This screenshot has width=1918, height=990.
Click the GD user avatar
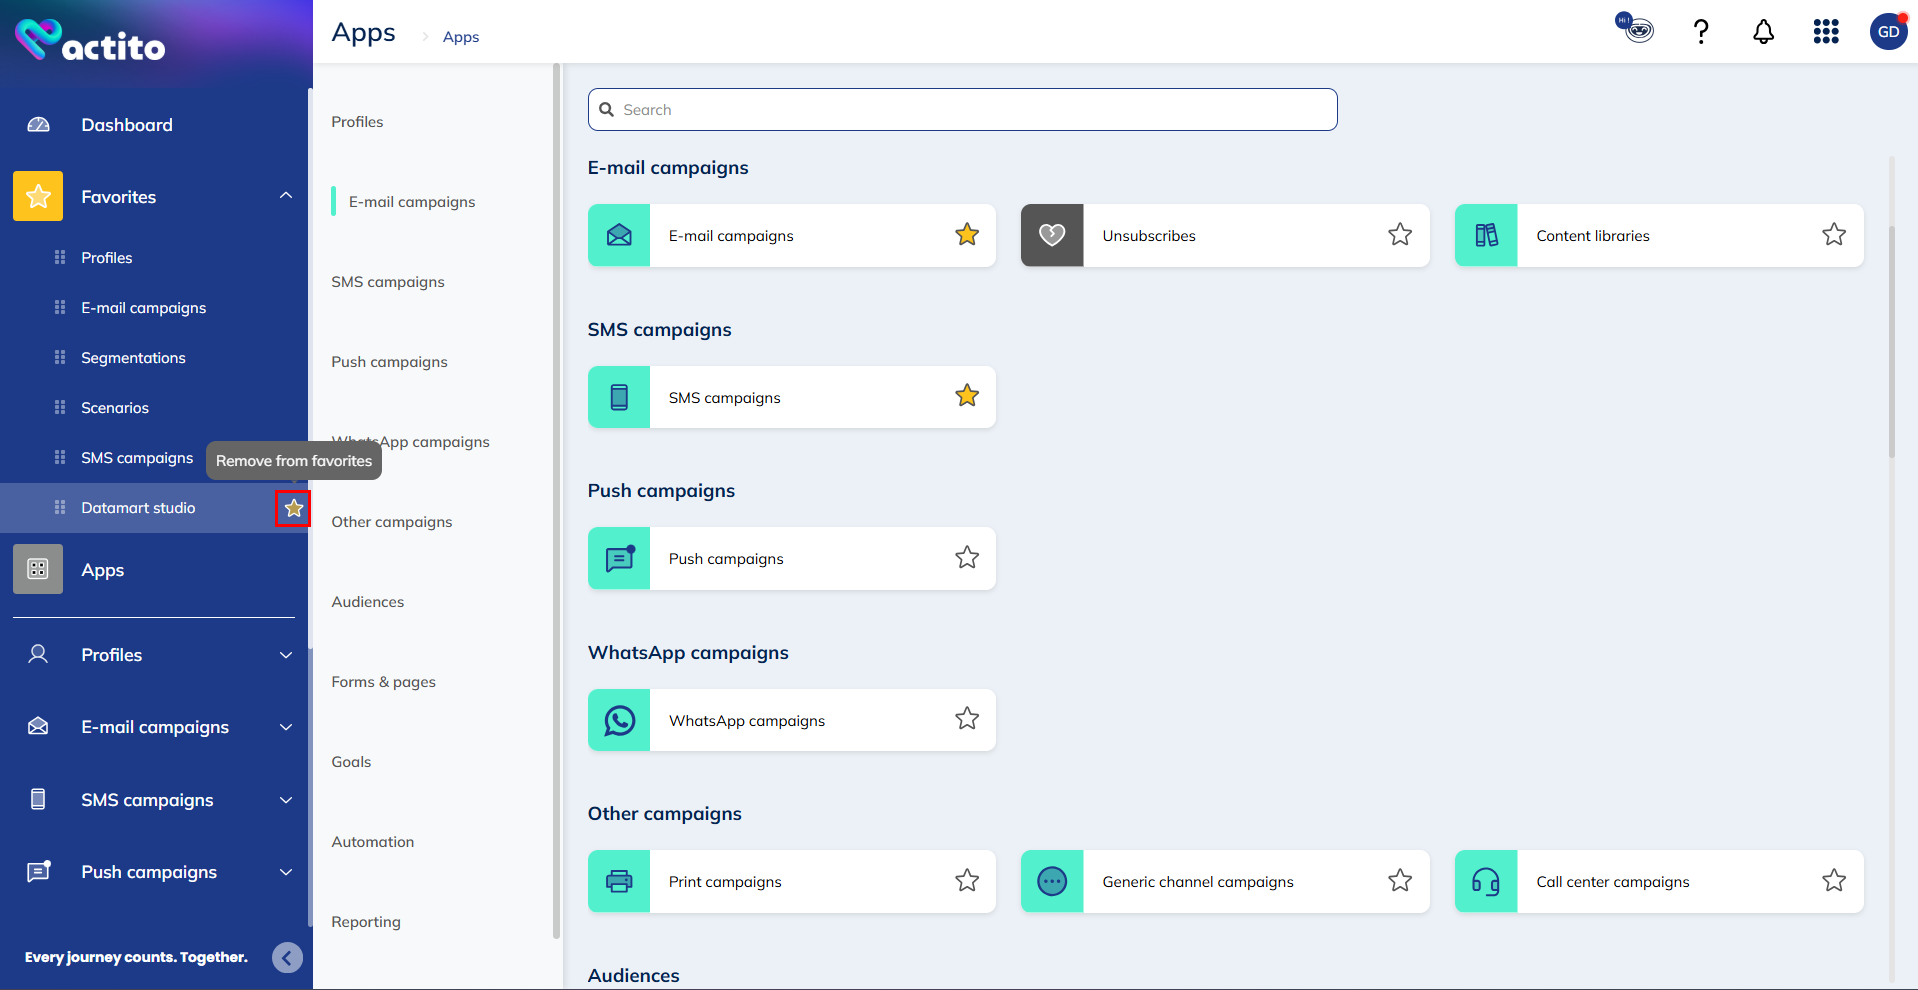click(1888, 32)
